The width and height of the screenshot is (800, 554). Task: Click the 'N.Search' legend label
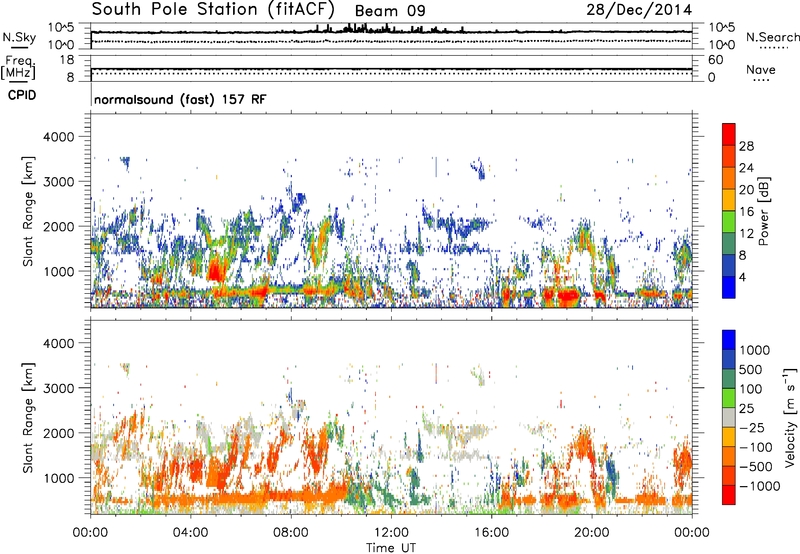point(772,37)
